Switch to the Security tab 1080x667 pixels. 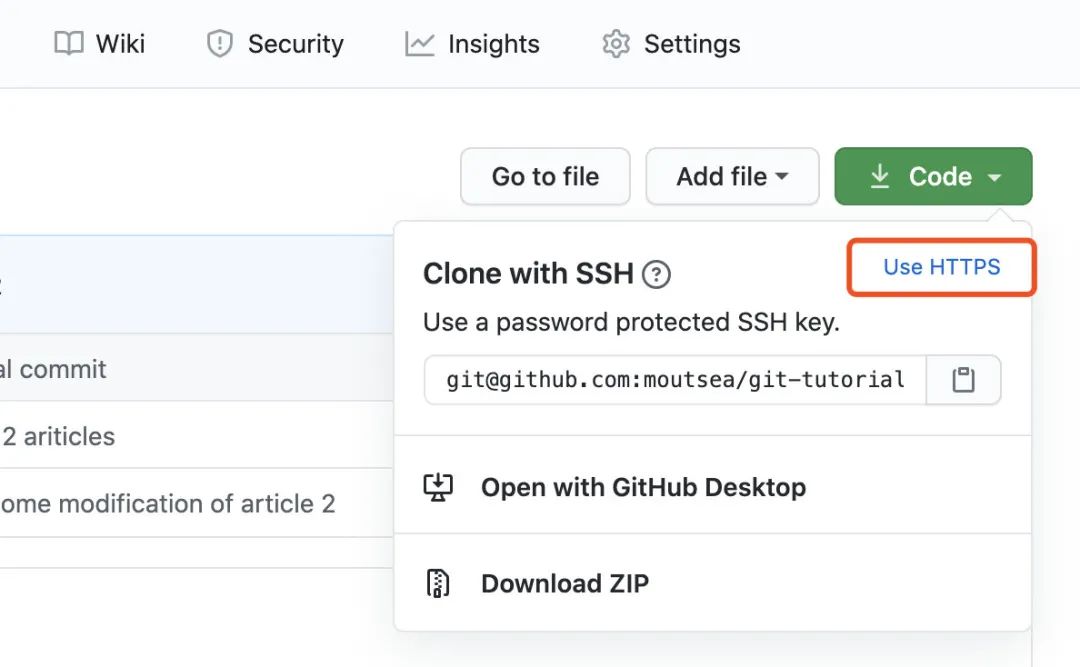point(295,44)
